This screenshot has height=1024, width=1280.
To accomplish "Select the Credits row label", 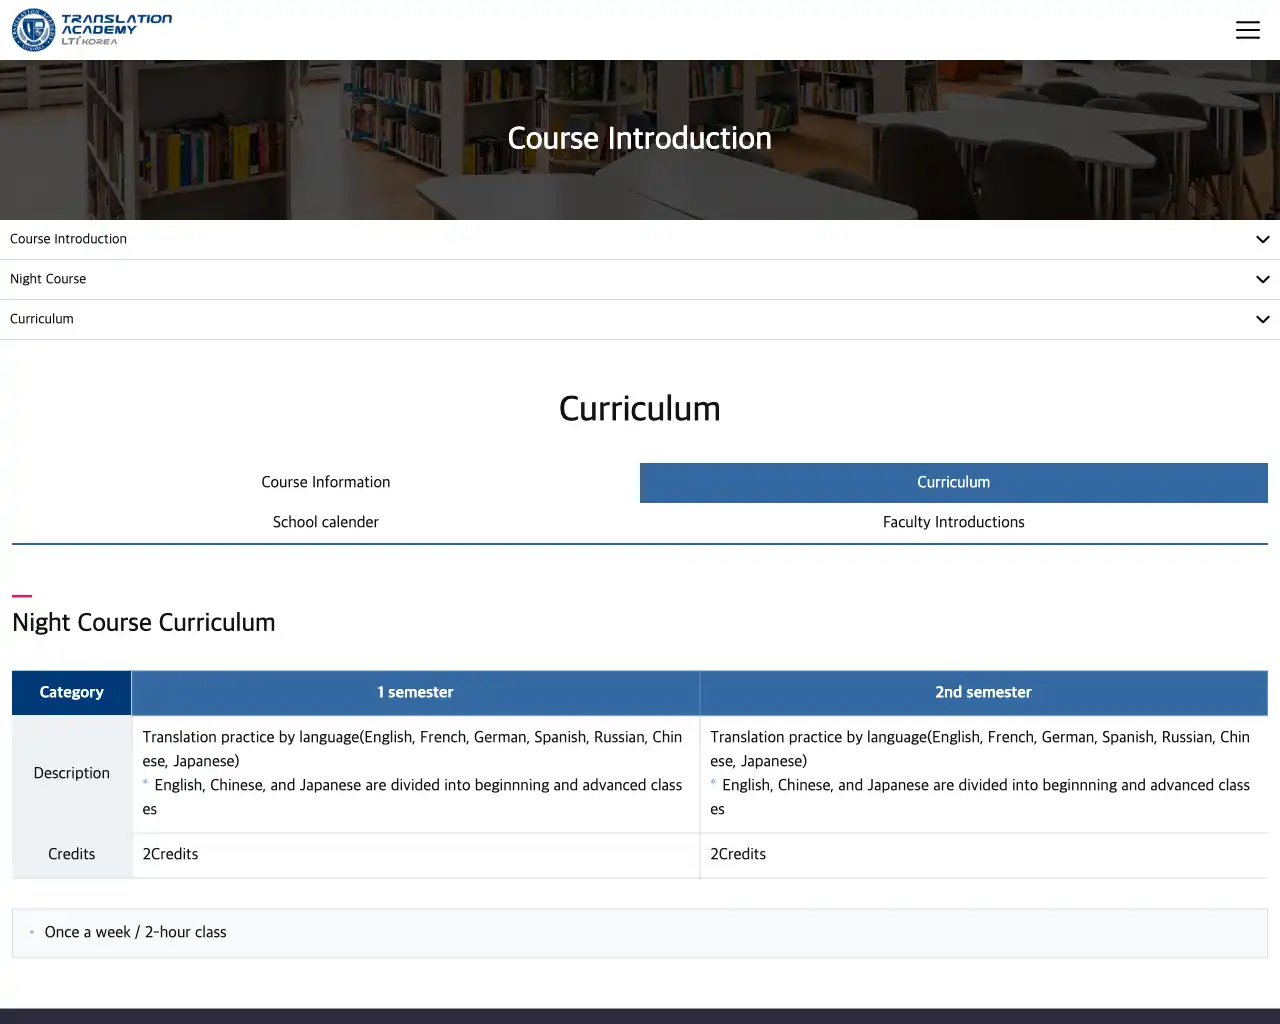I will [71, 854].
